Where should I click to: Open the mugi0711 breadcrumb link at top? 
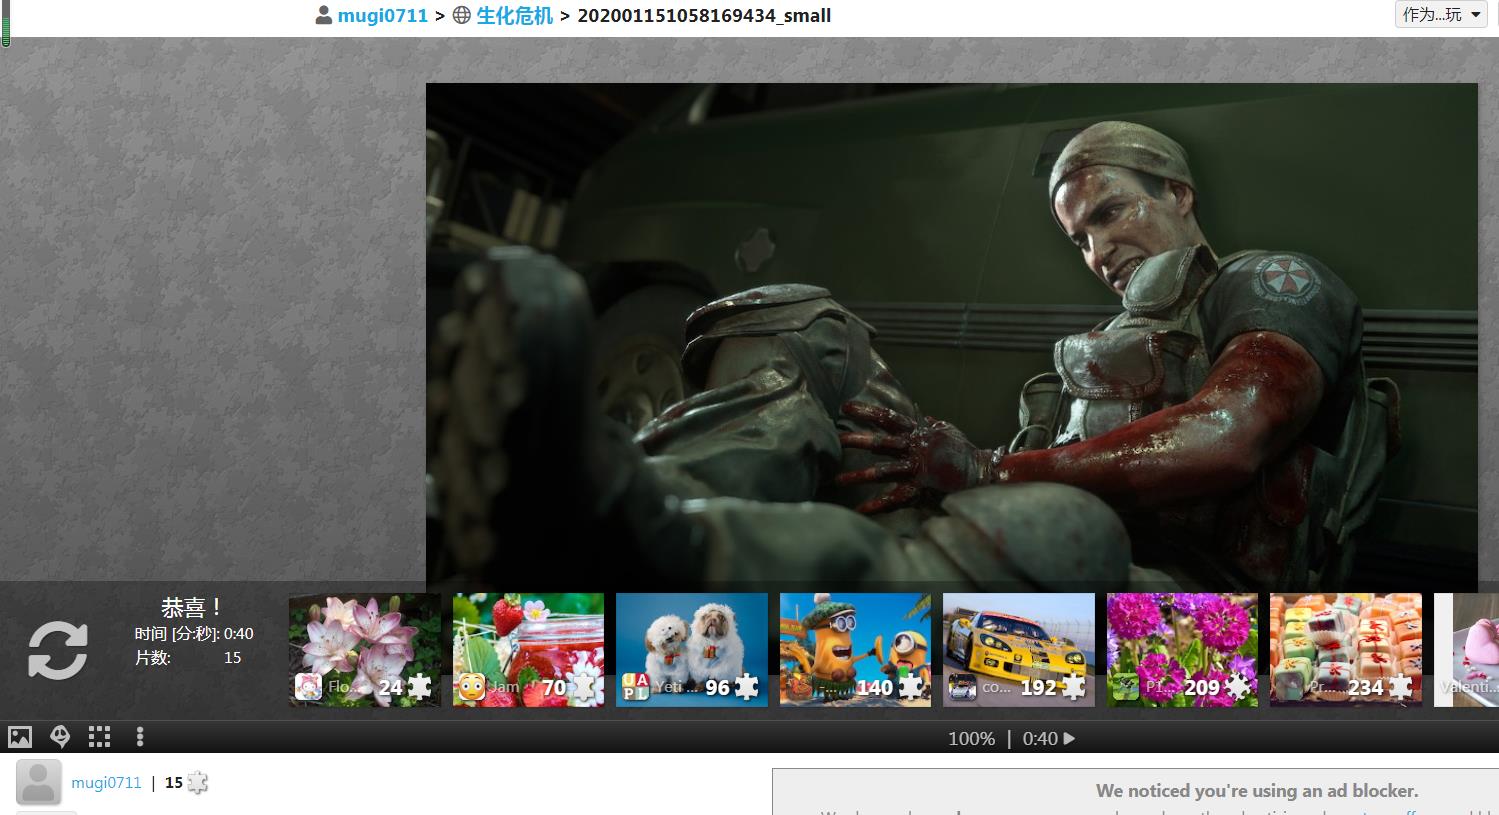click(382, 15)
